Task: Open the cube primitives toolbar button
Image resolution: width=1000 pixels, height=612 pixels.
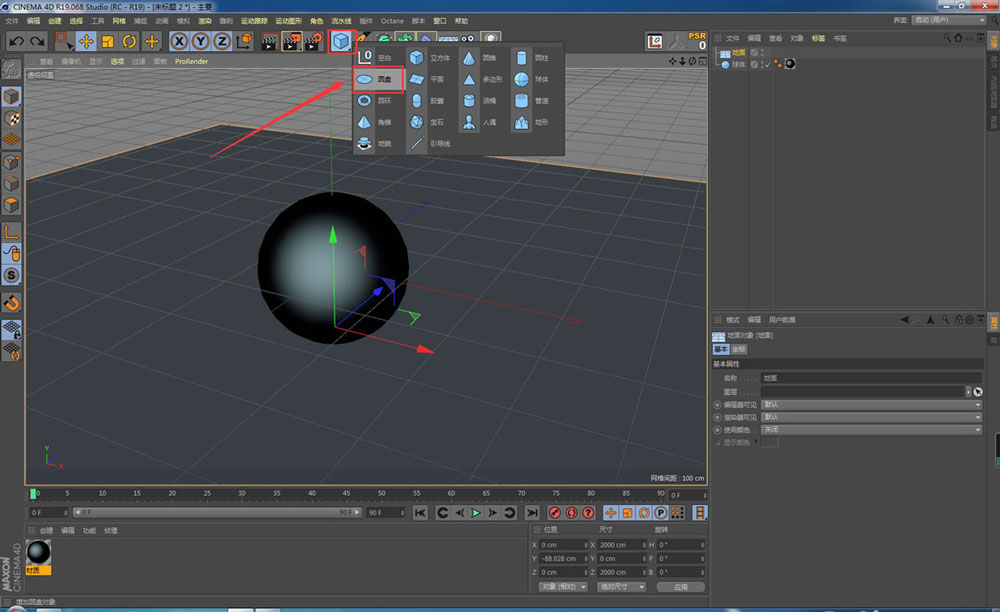Action: (342, 41)
